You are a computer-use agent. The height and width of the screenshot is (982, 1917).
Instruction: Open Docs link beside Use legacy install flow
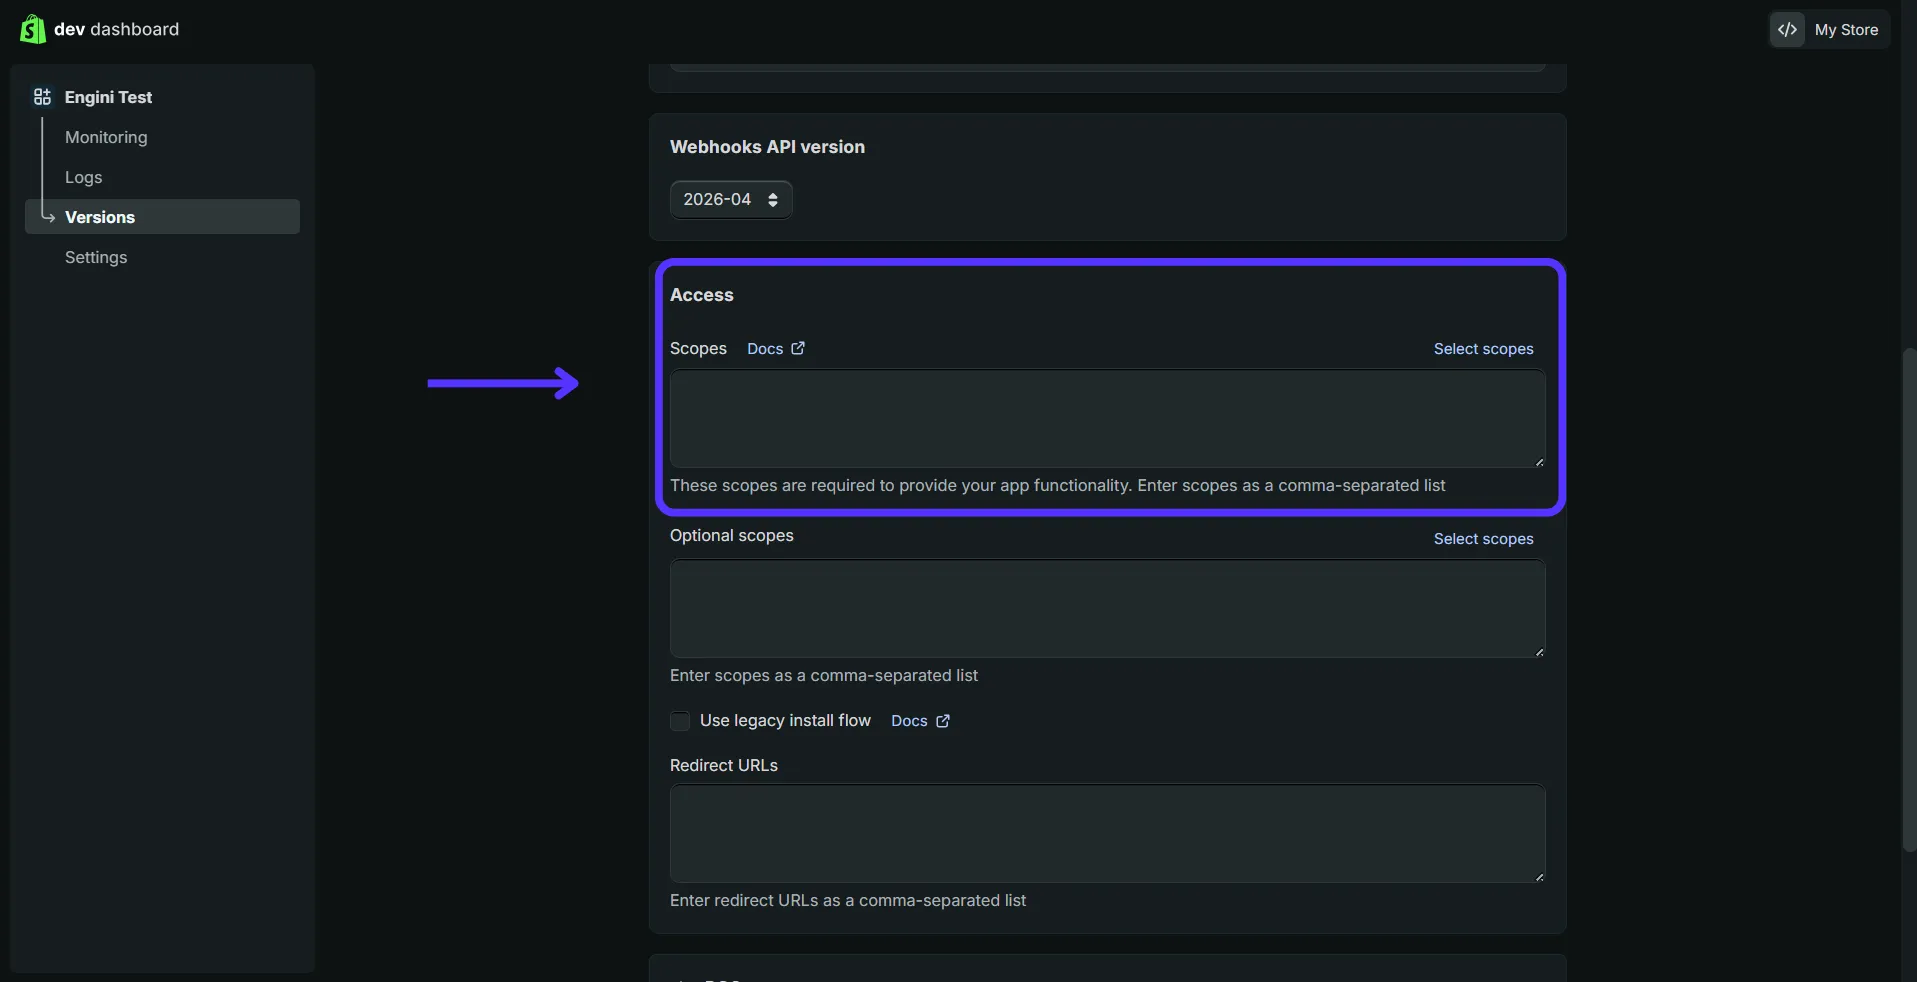tap(909, 721)
